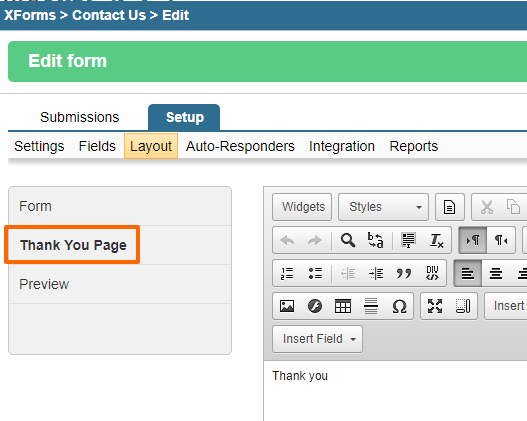Apply block quote formatting
The image size is (527, 421).
tap(403, 273)
